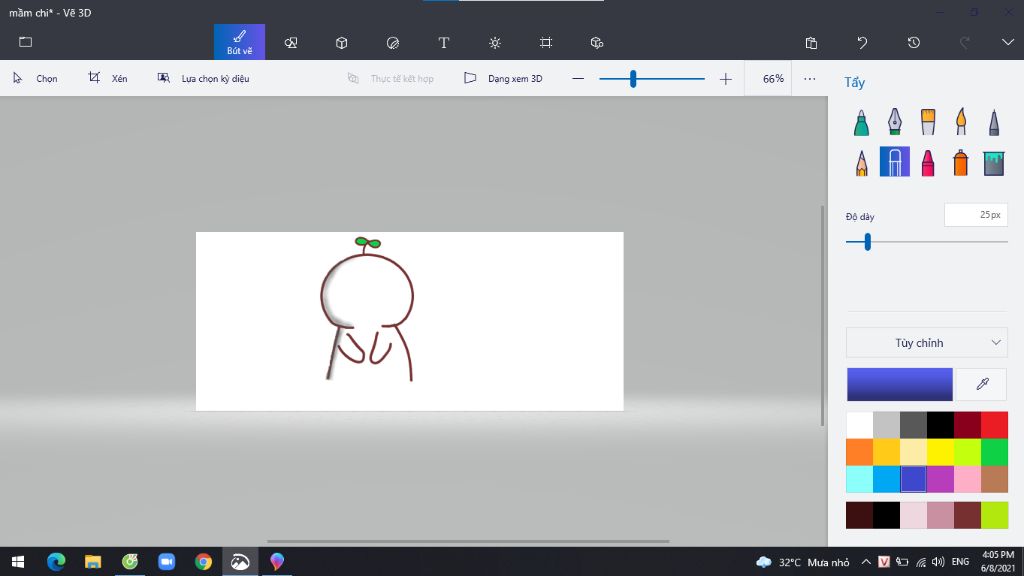This screenshot has width=1024, height=576.
Task: Open Microsoft Edge from the taskbar
Action: pos(56,562)
